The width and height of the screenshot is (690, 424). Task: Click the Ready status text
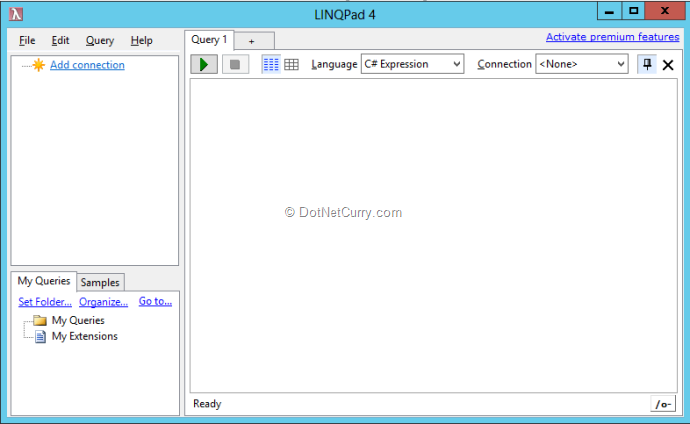[207, 404]
